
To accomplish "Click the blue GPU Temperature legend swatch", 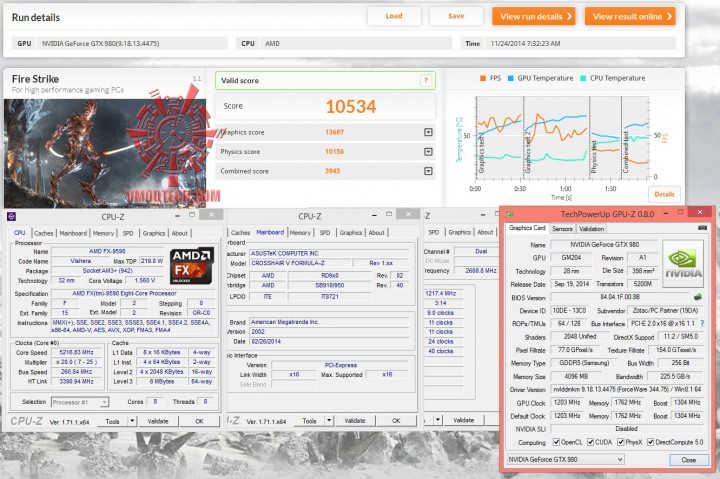I will tap(510, 78).
